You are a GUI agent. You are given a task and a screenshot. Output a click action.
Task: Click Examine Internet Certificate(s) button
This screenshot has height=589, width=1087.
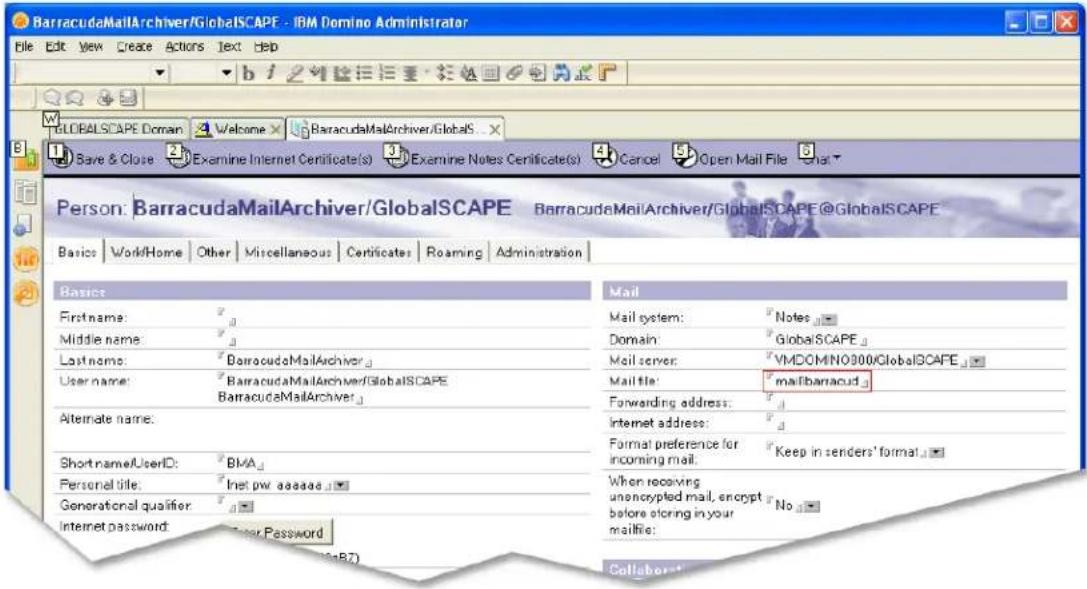point(270,158)
